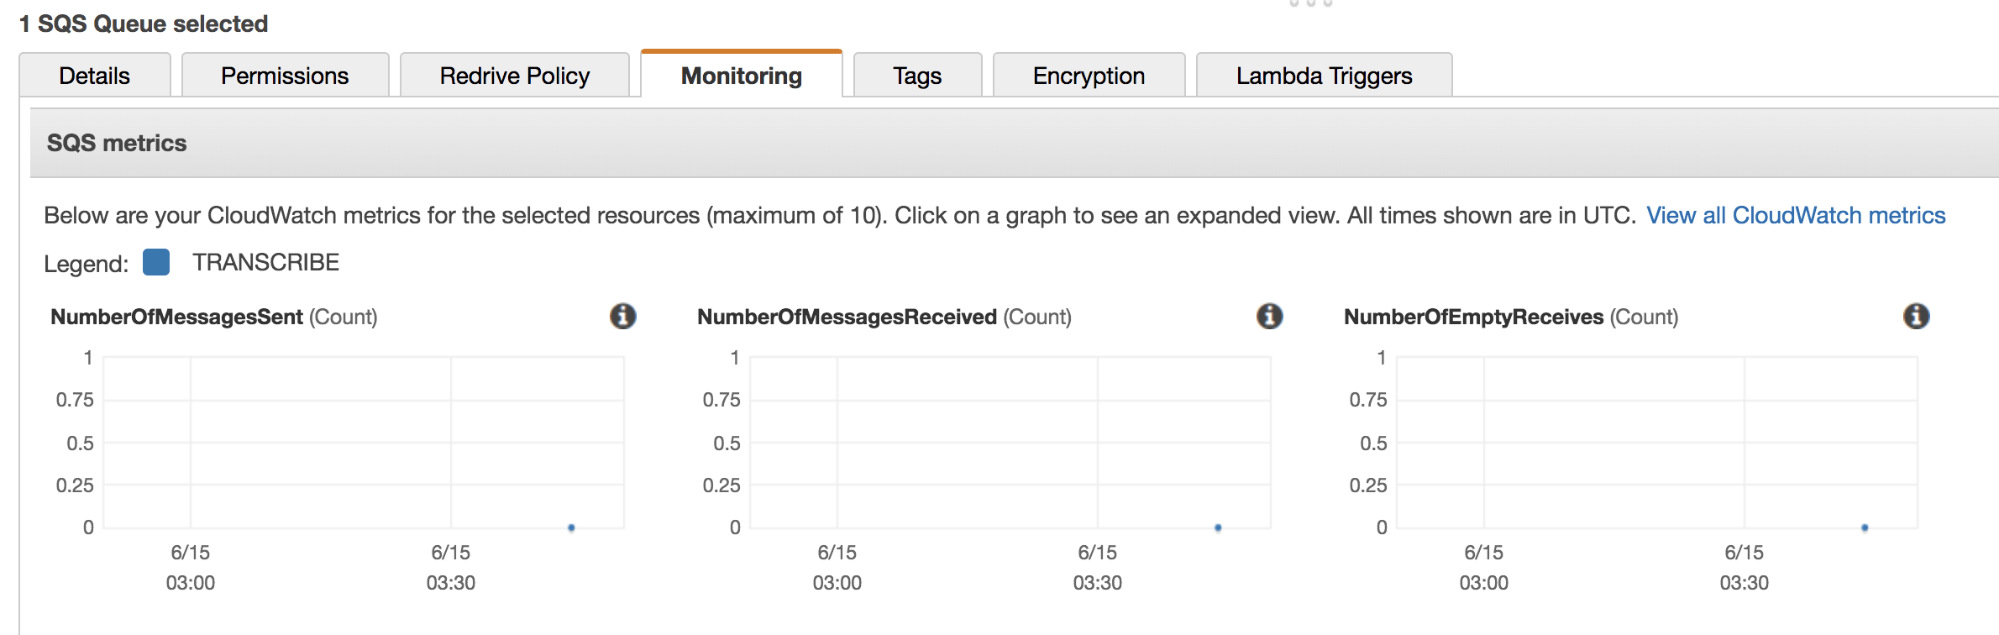1999x635 pixels.
Task: Expand the NumberOfMessagesReceived graph
Action: point(1010,442)
